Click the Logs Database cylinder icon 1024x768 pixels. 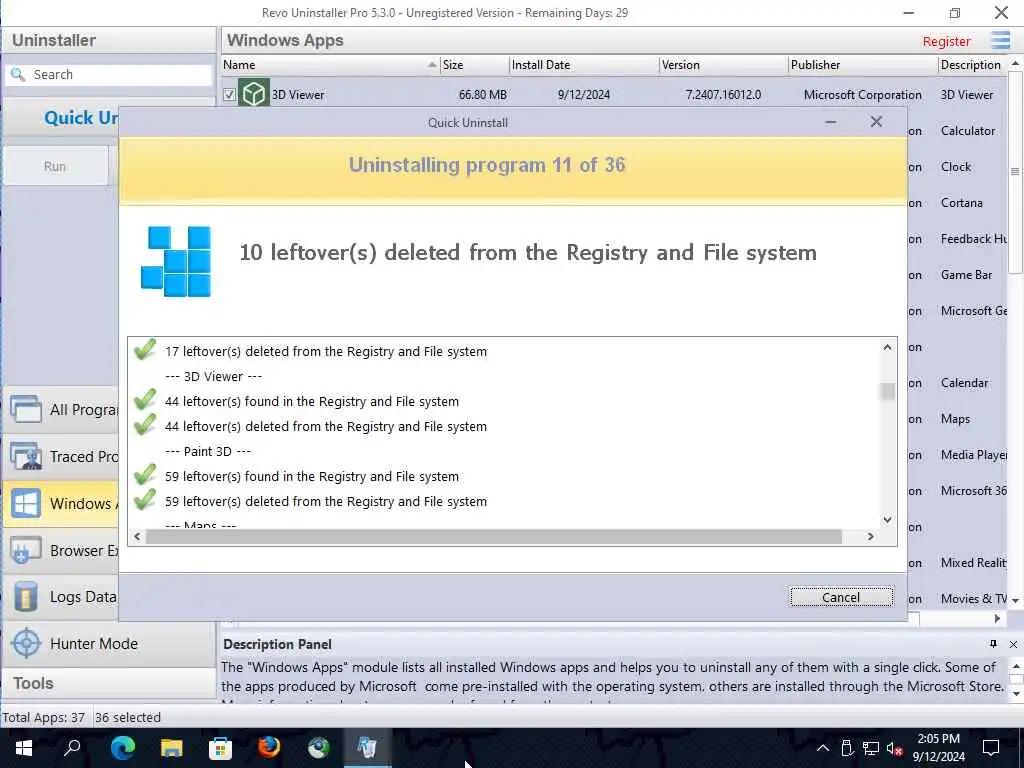(25, 597)
